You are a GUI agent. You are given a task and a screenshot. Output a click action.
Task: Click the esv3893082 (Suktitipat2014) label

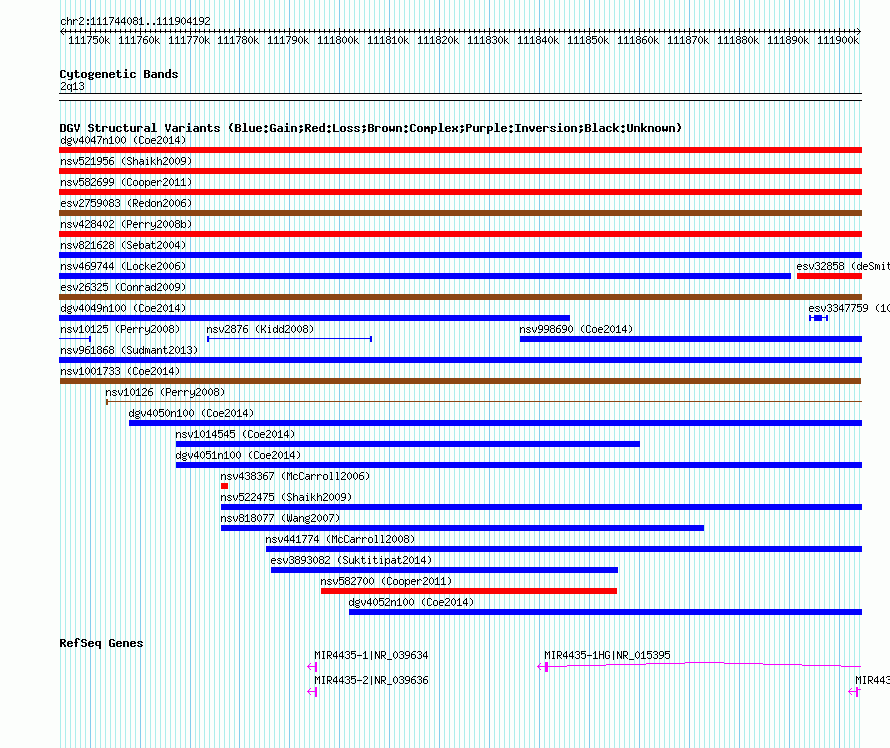point(351,560)
